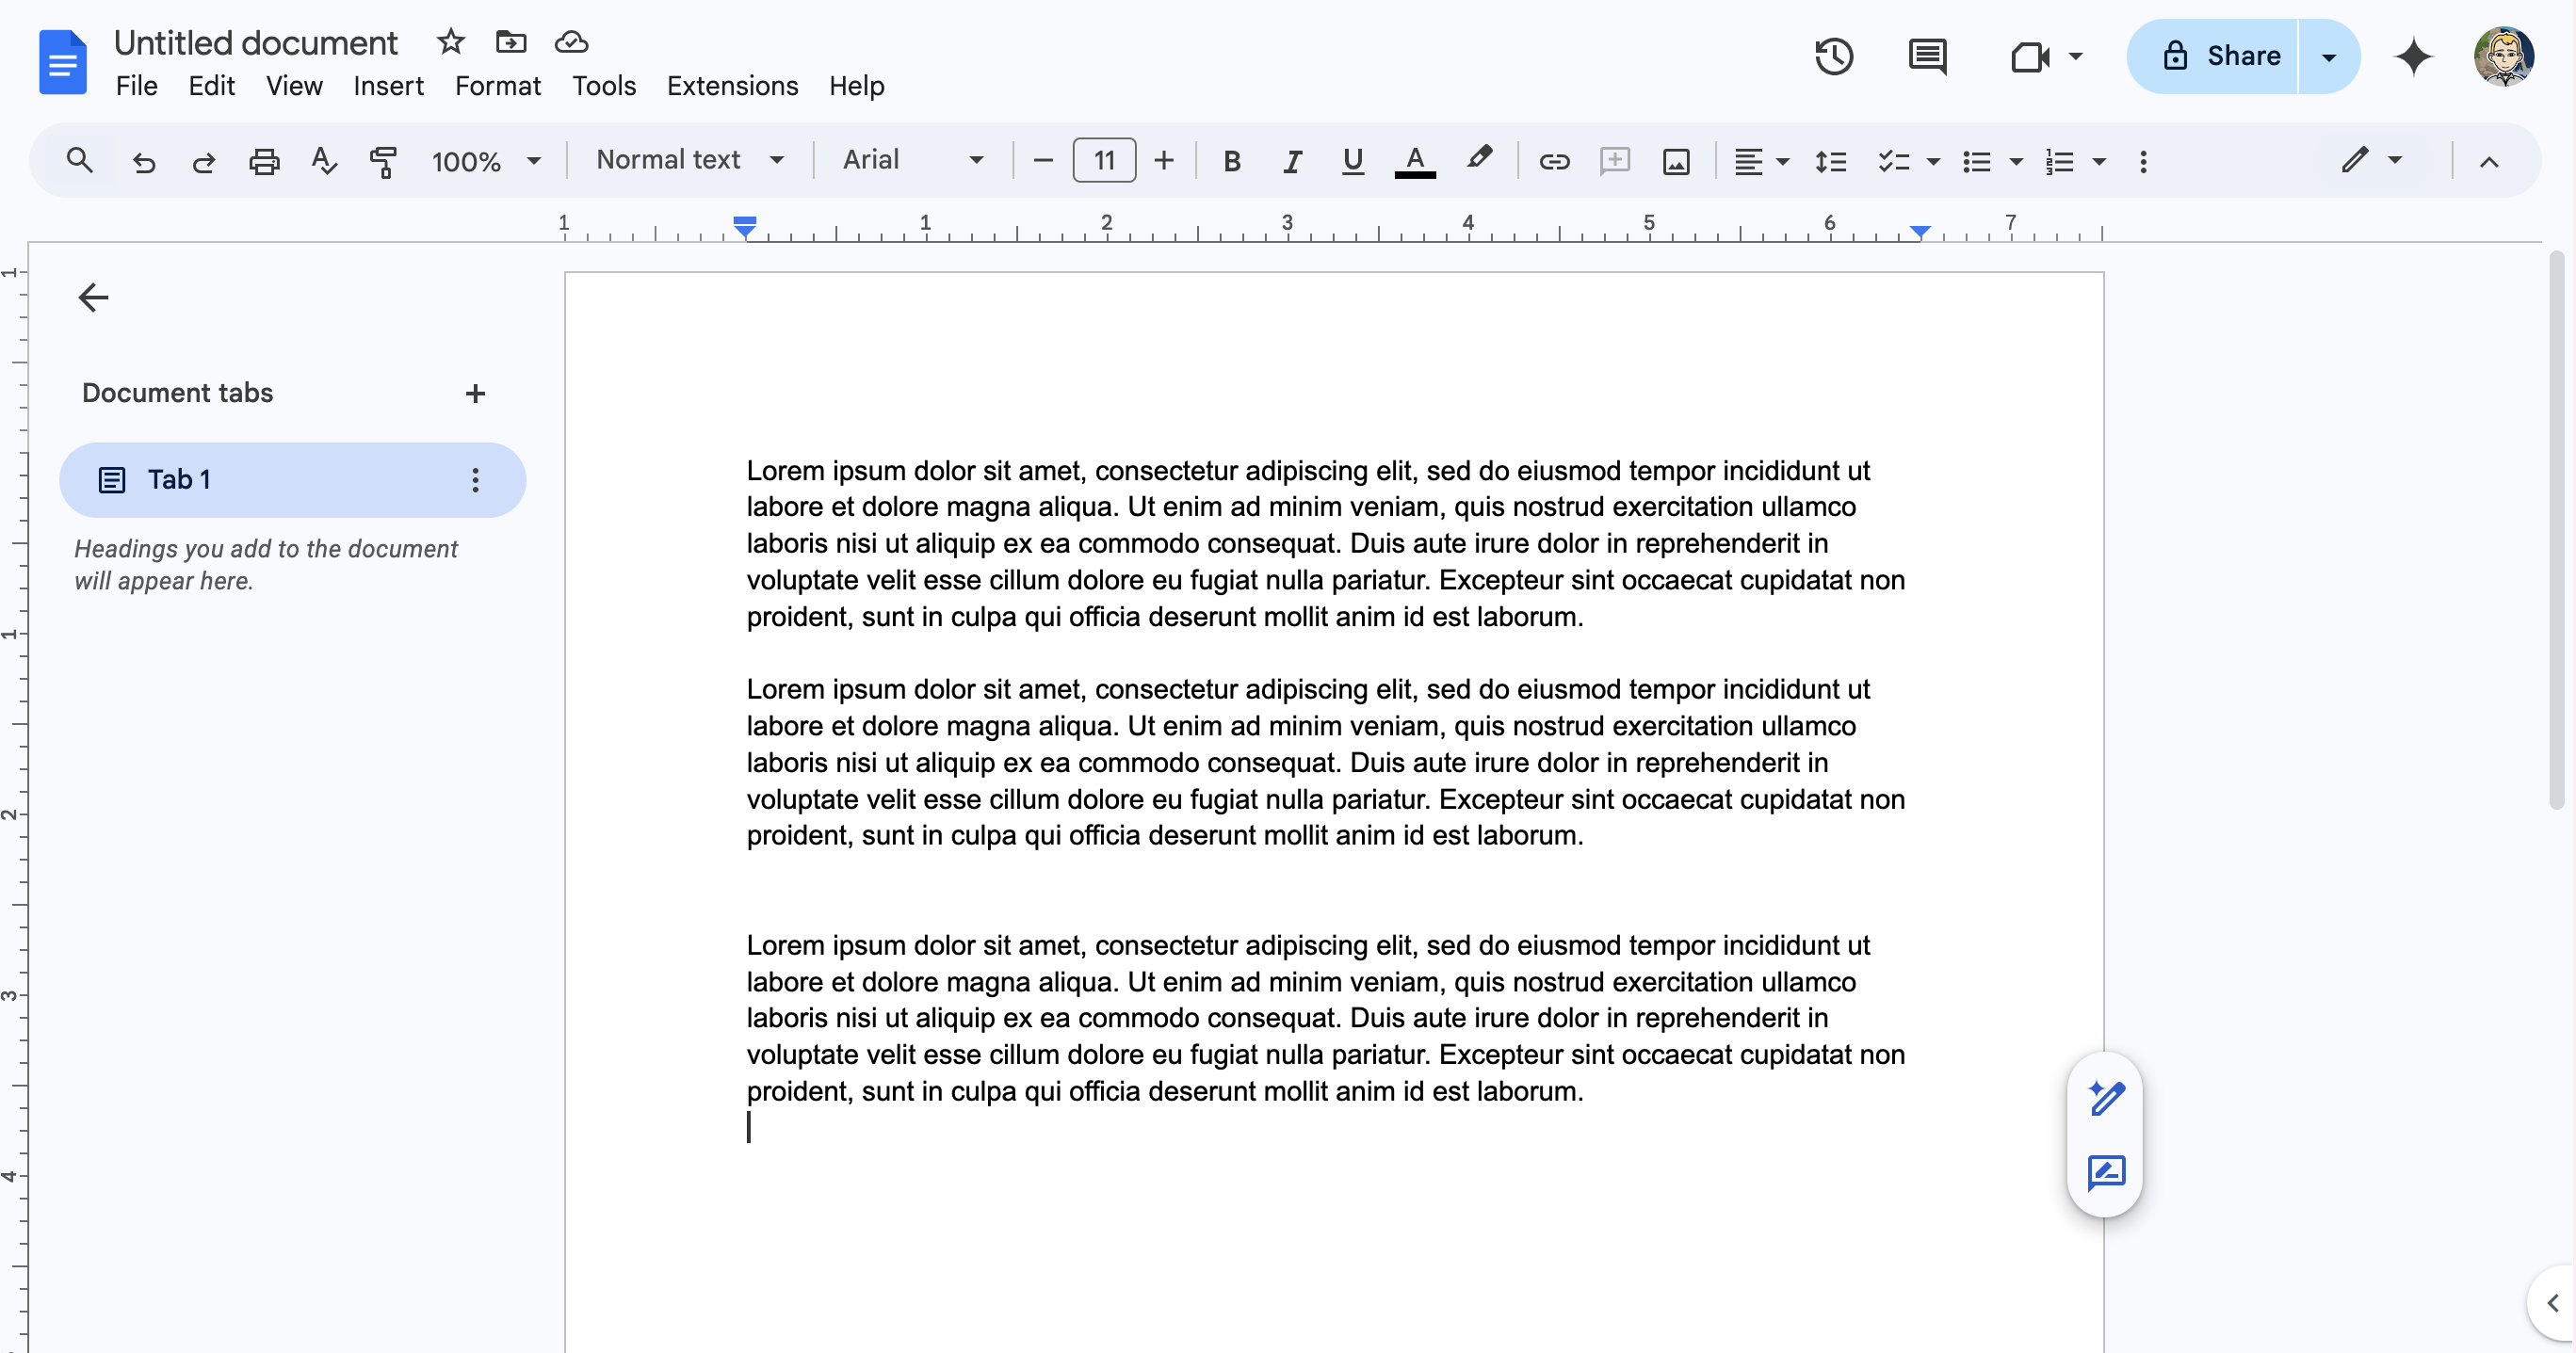The width and height of the screenshot is (2576, 1353).
Task: Click the vertical scrollbar
Action: (x=2557, y=530)
